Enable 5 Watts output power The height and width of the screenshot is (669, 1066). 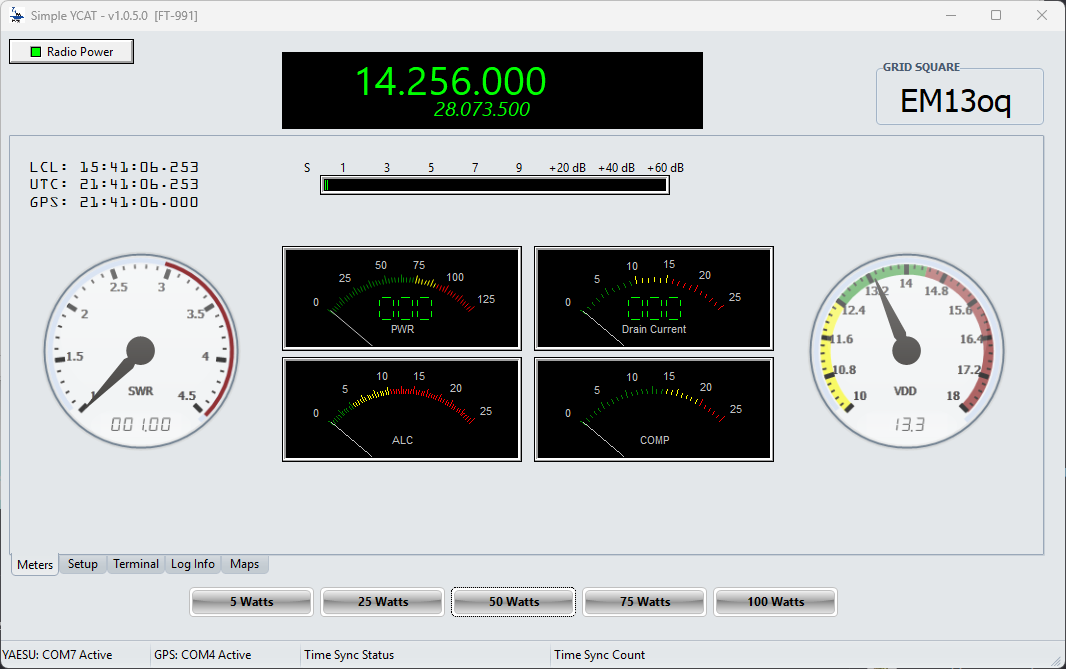pos(251,601)
